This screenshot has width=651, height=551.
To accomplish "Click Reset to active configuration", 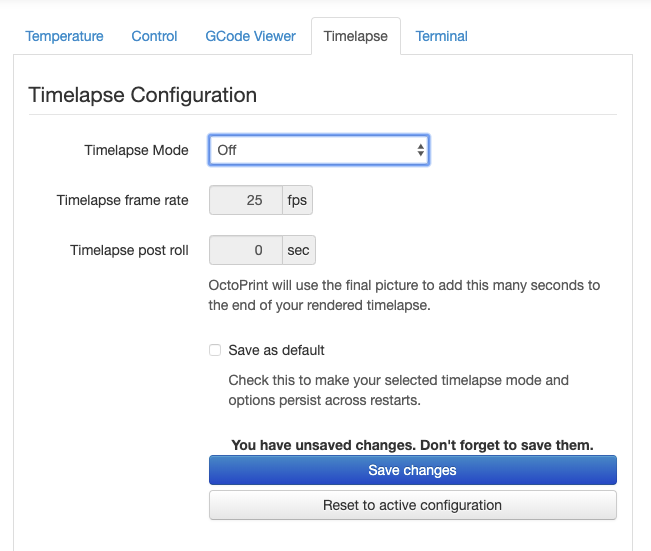I will (413, 505).
